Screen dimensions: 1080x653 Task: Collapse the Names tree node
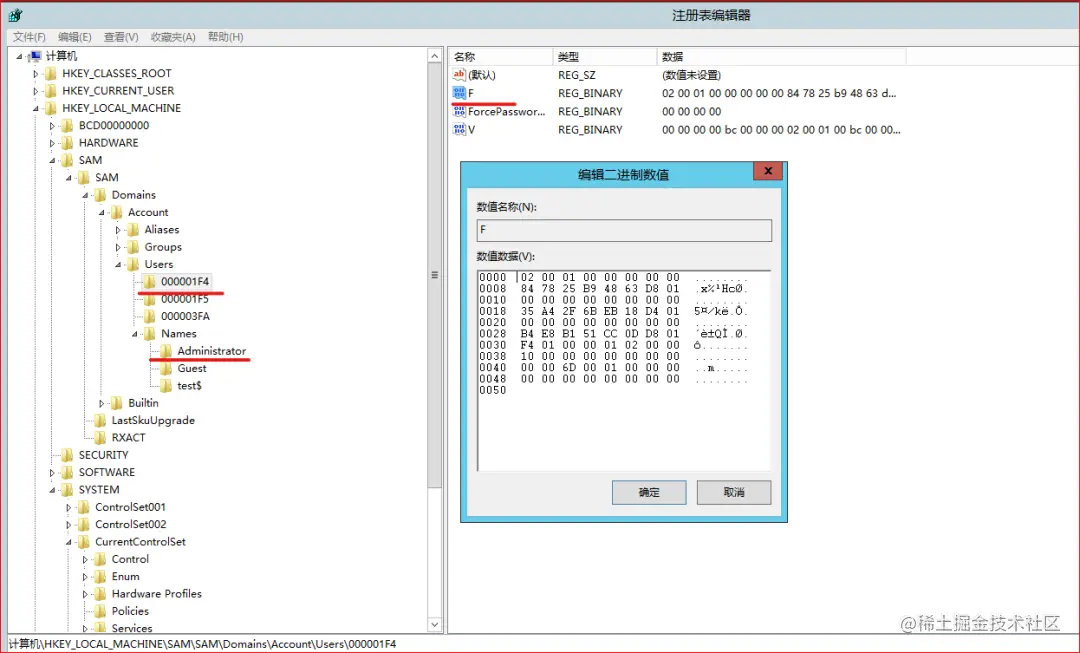click(x=135, y=334)
